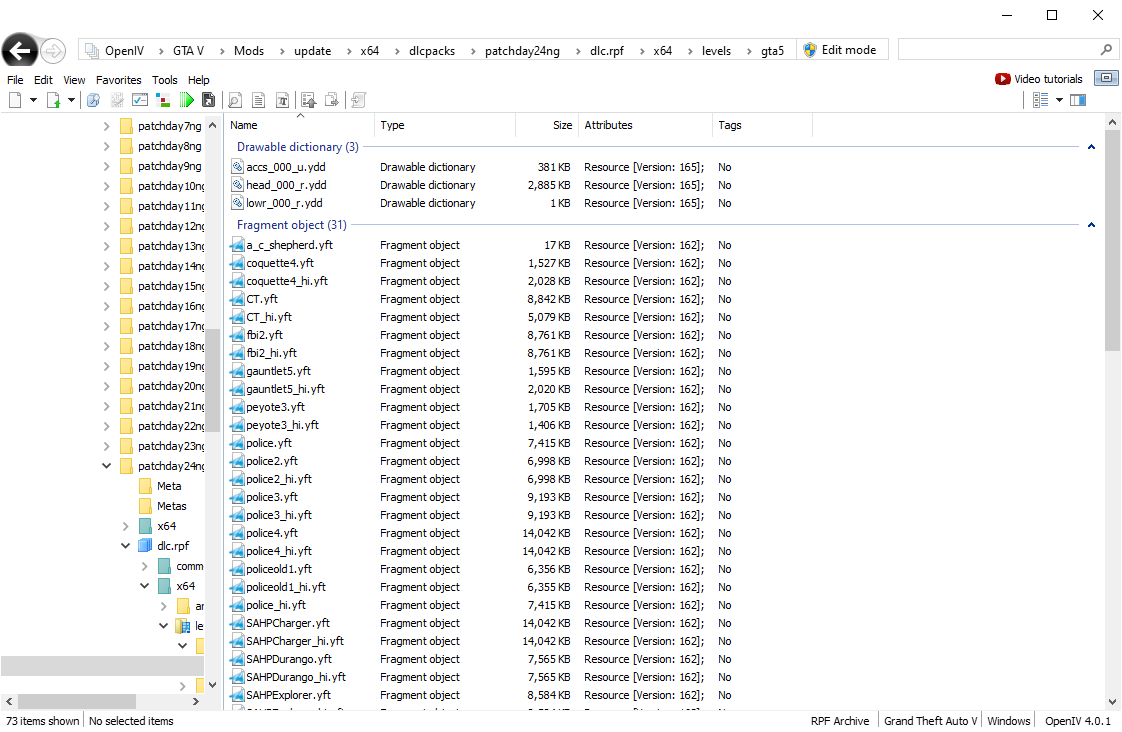Click the dlcpacks breadcrumb path segment
The width and height of the screenshot is (1122, 732).
point(432,50)
